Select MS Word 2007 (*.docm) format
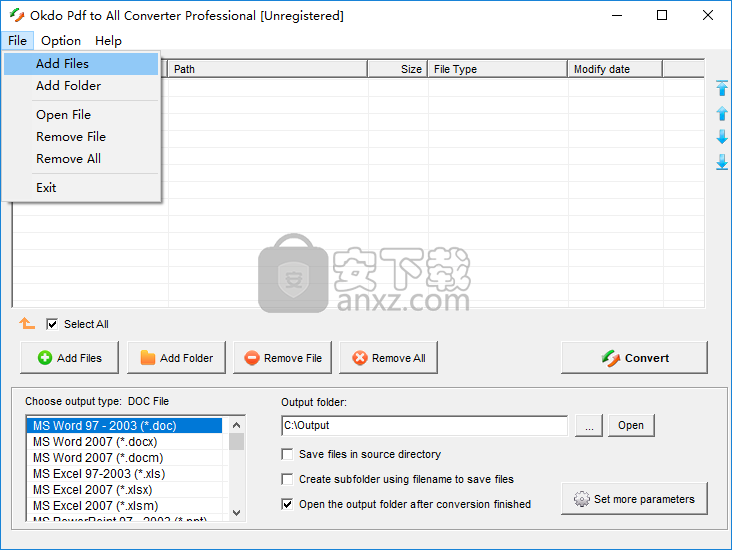This screenshot has width=732, height=550. pyautogui.click(x=124, y=458)
